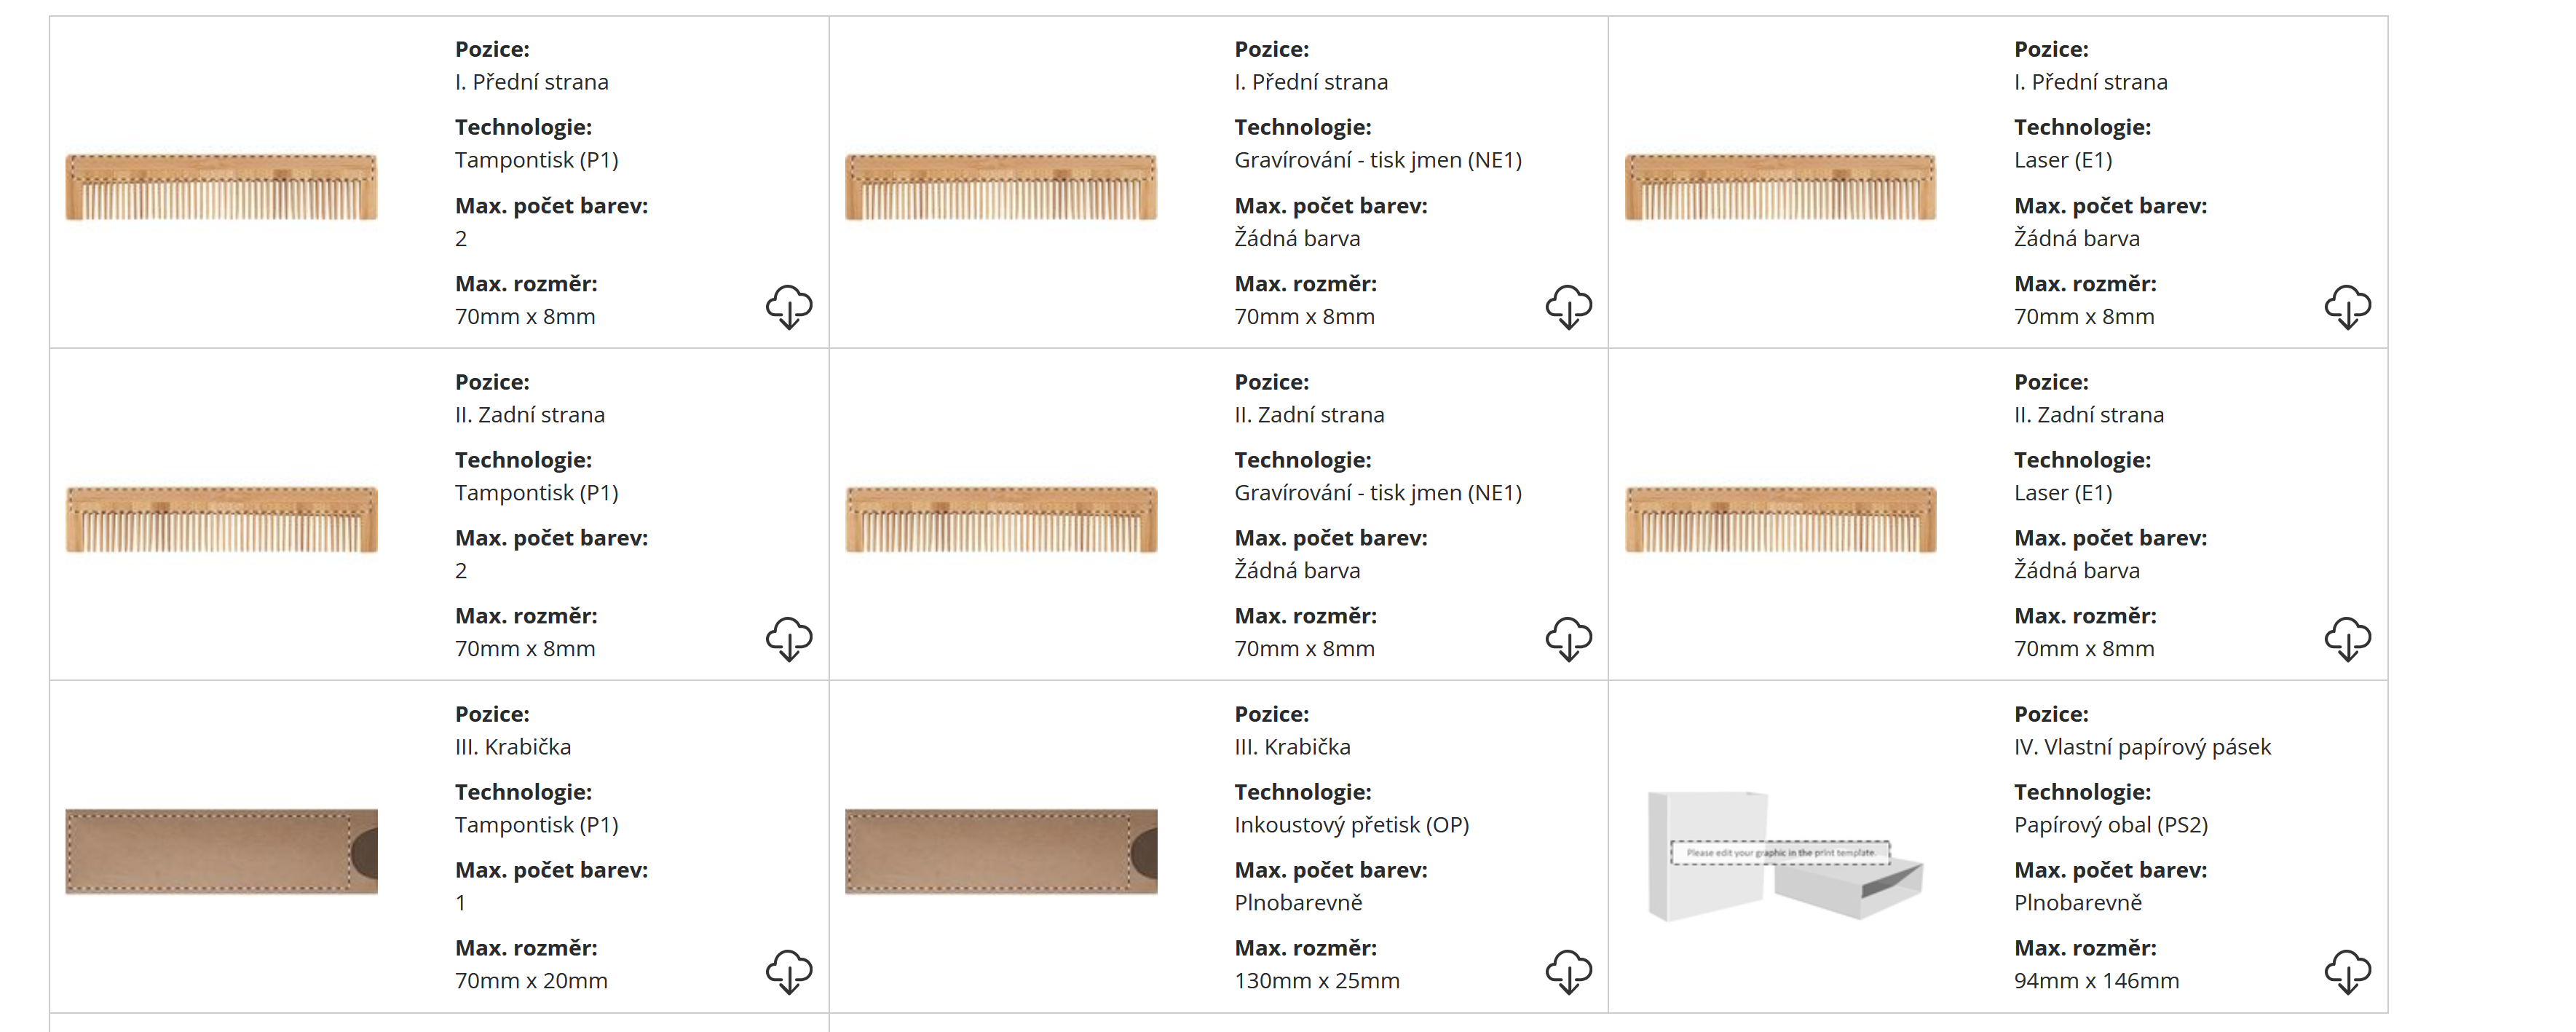
Task: Open box image for Krabička Tampontisk
Action: pos(221,851)
